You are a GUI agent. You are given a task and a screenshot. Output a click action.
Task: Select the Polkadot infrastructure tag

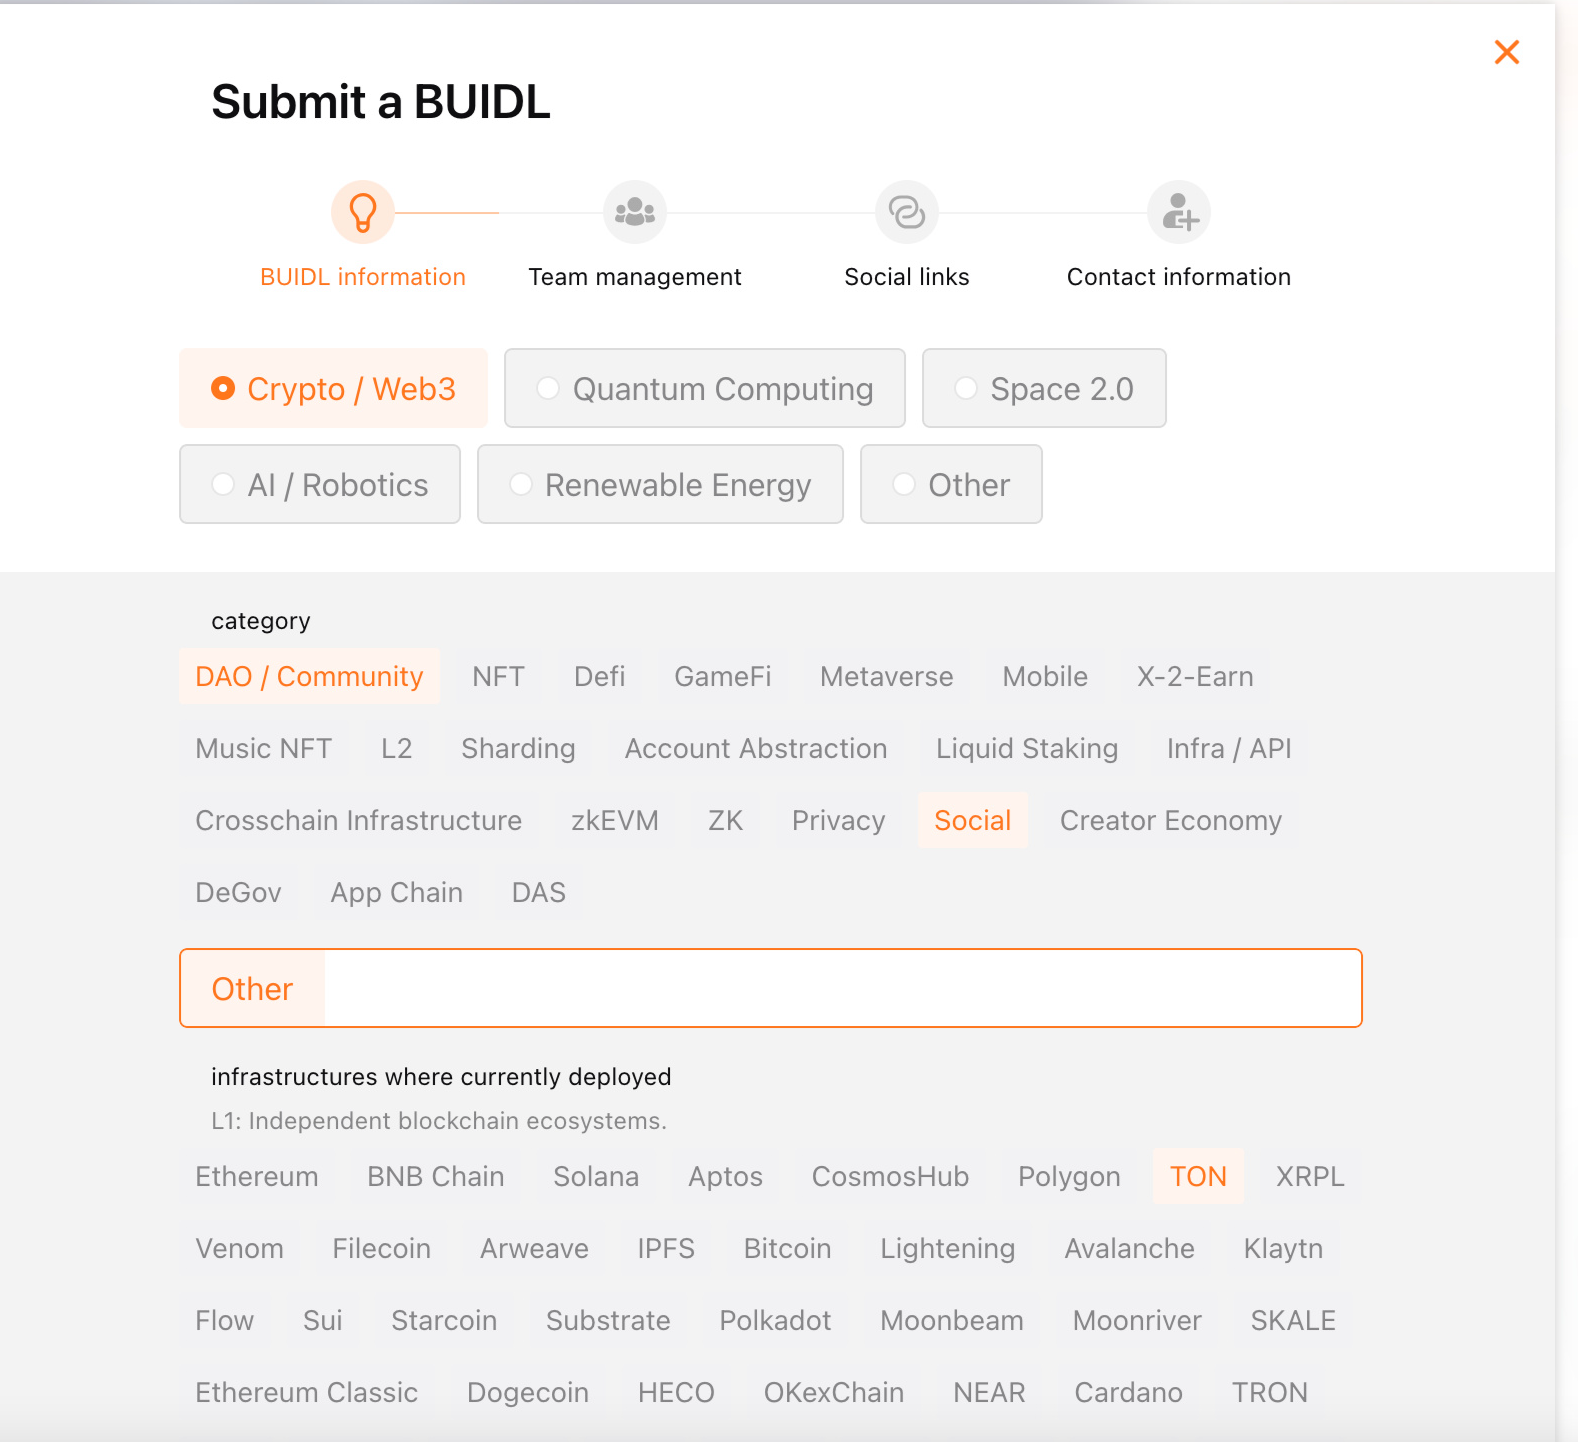[x=776, y=1320]
